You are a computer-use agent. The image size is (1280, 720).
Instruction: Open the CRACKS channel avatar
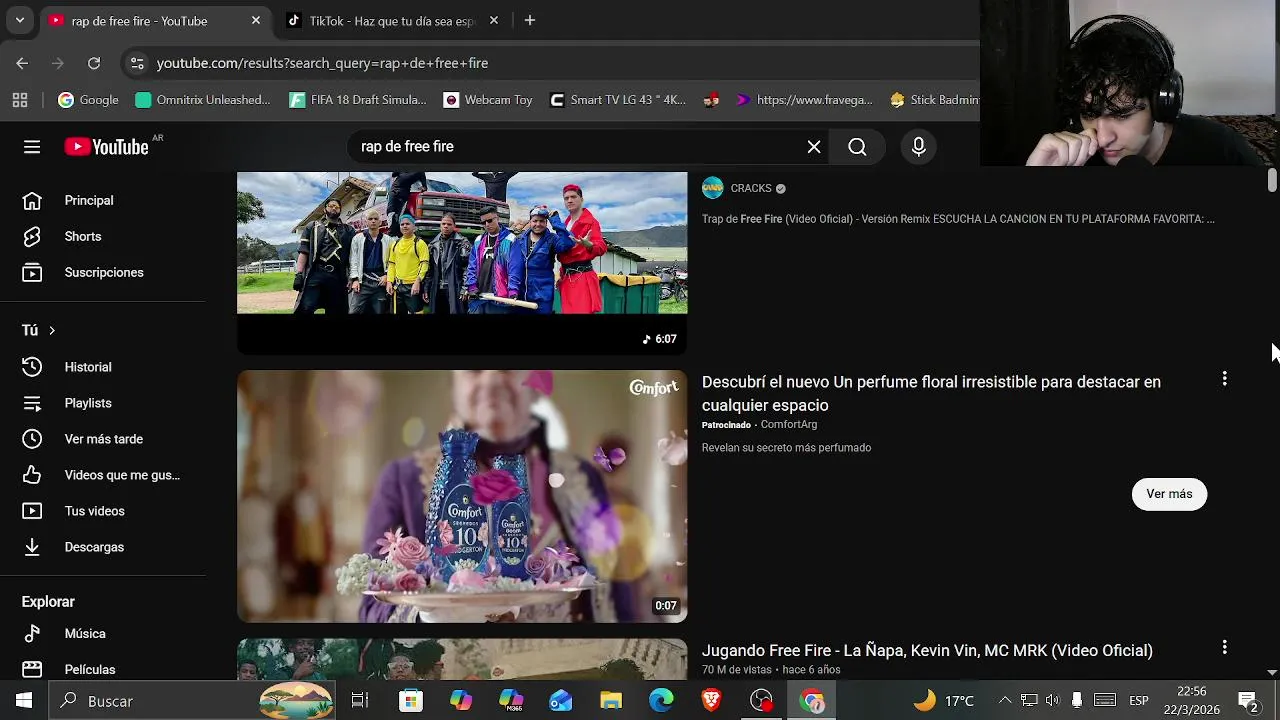713,188
